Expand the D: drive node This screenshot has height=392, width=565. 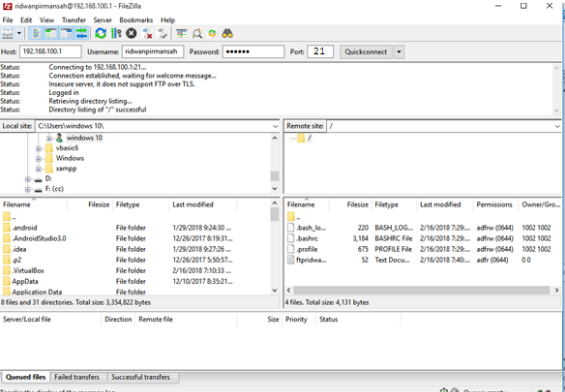(x=28, y=179)
